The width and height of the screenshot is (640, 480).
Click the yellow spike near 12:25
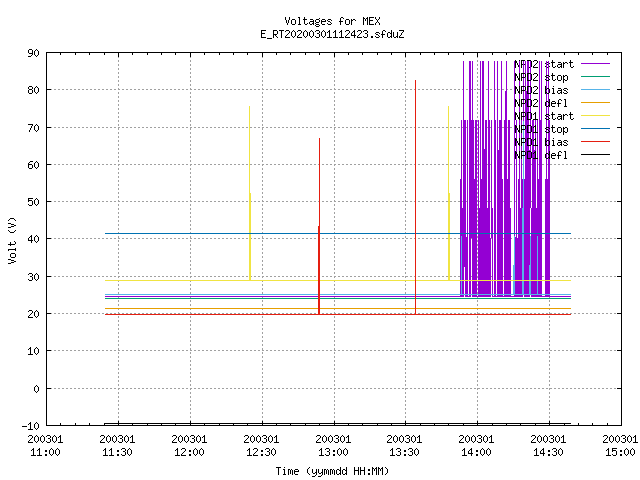(x=250, y=192)
